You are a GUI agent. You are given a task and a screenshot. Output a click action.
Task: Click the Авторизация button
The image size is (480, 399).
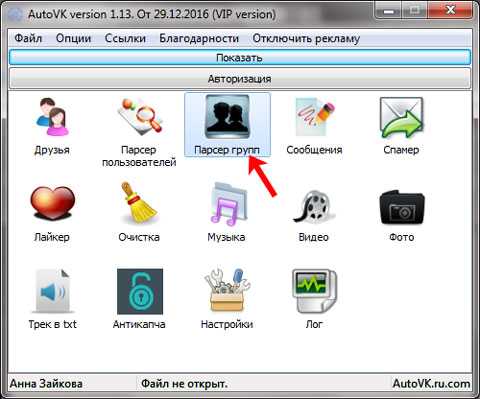click(240, 79)
